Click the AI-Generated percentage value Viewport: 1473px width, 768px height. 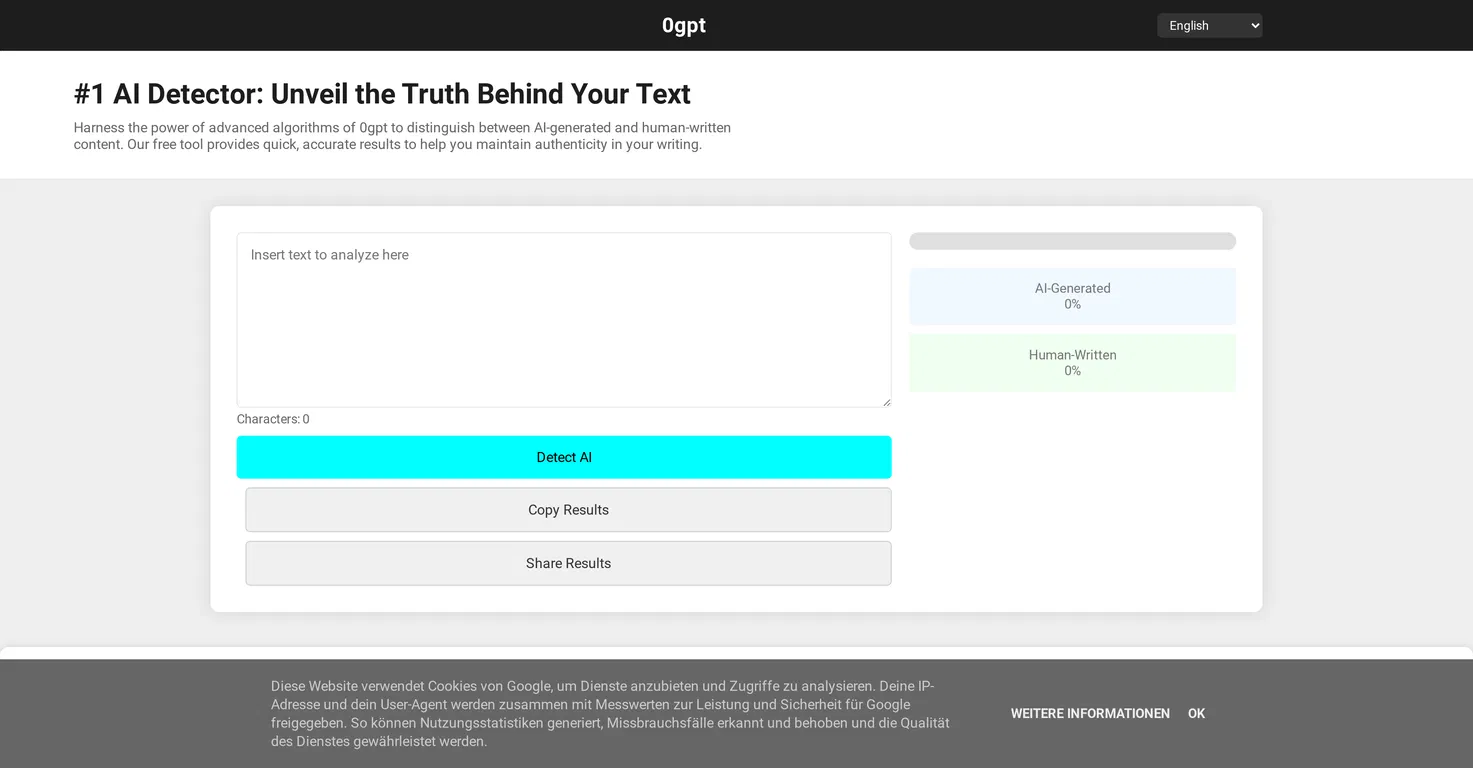[x=1072, y=304]
